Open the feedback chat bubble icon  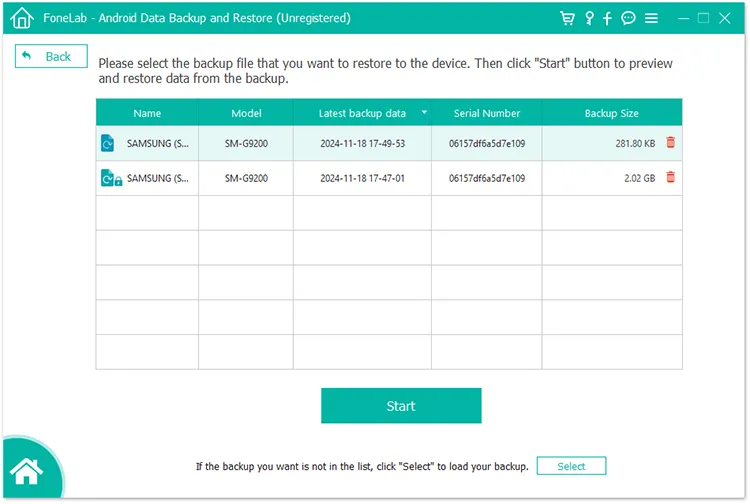tap(628, 18)
